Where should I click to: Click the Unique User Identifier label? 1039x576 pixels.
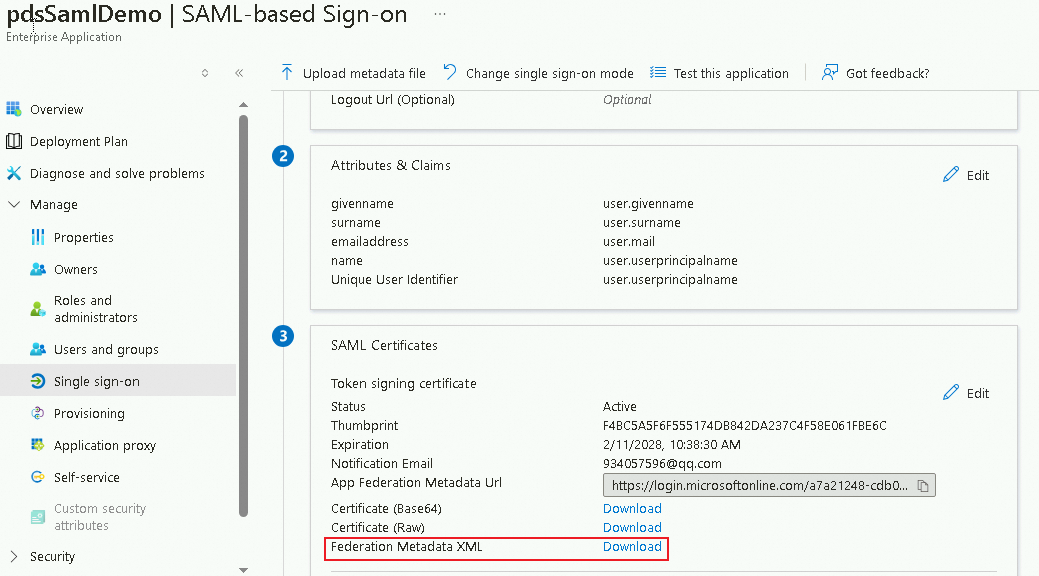point(394,280)
